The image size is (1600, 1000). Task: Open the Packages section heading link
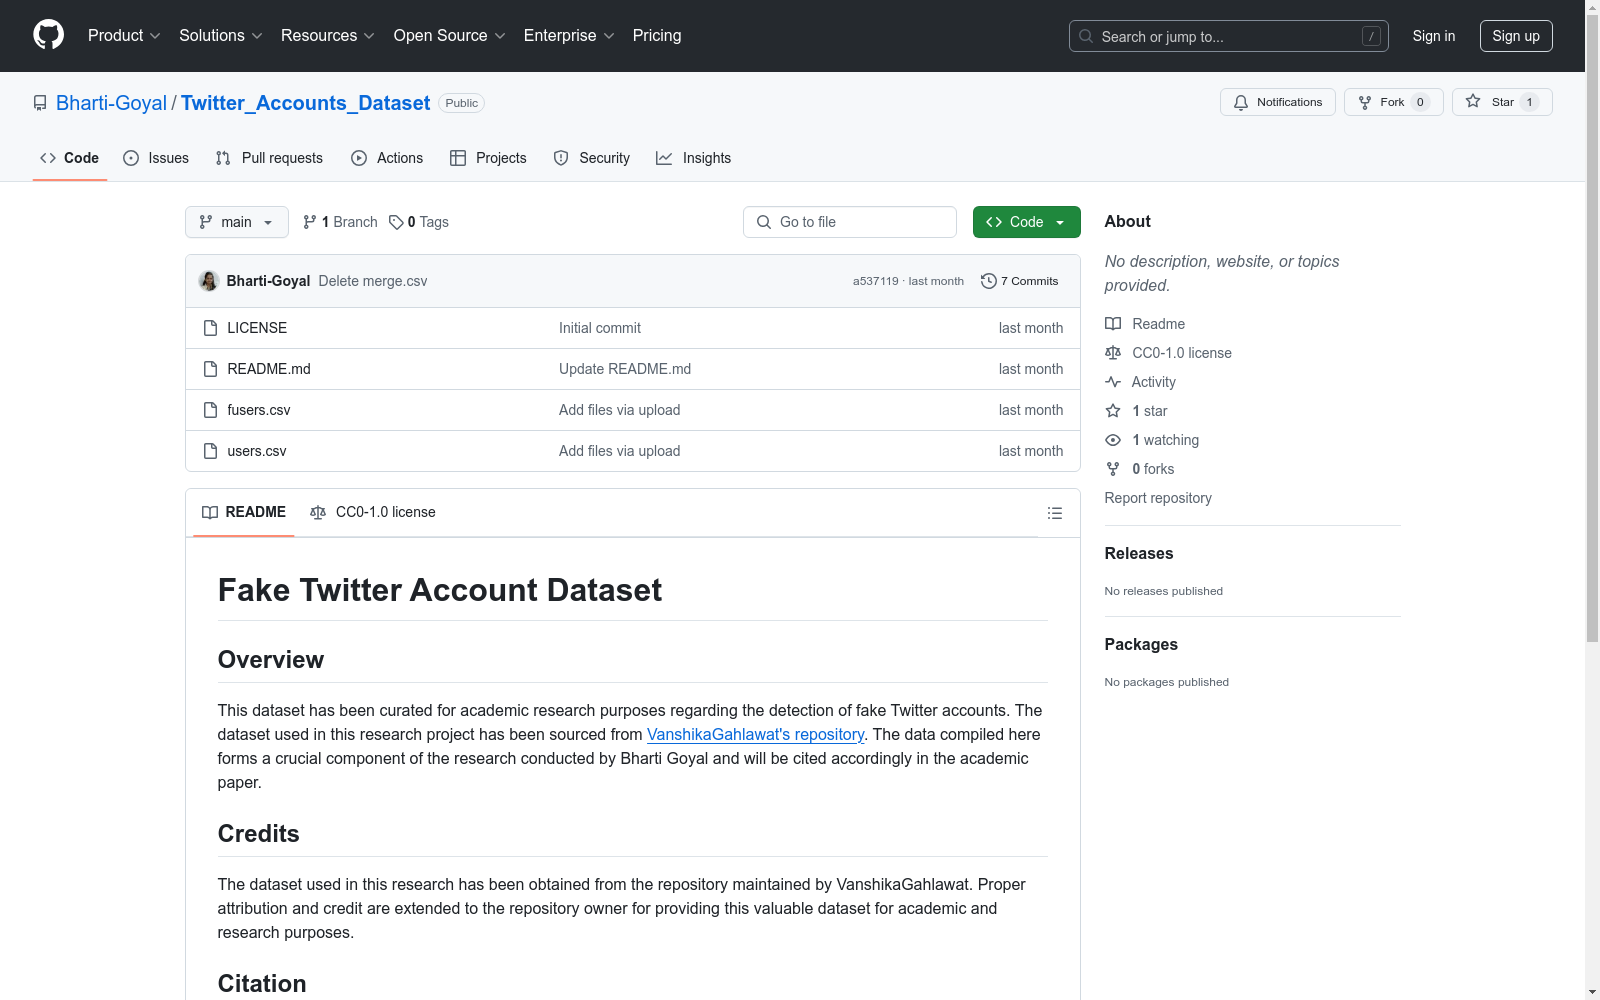click(1141, 644)
